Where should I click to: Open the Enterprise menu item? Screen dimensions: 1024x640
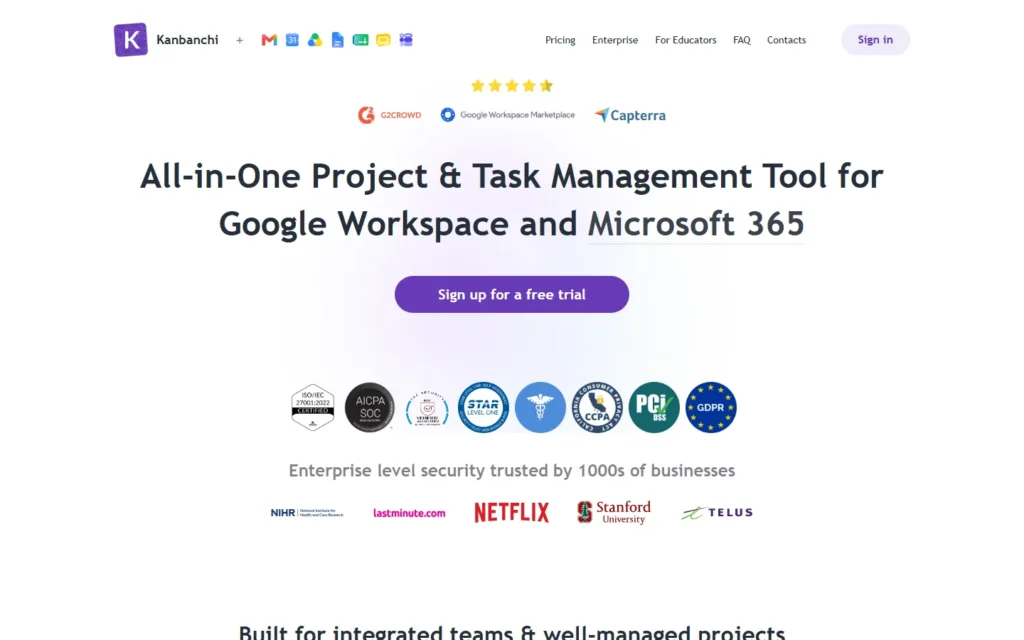[x=615, y=40]
